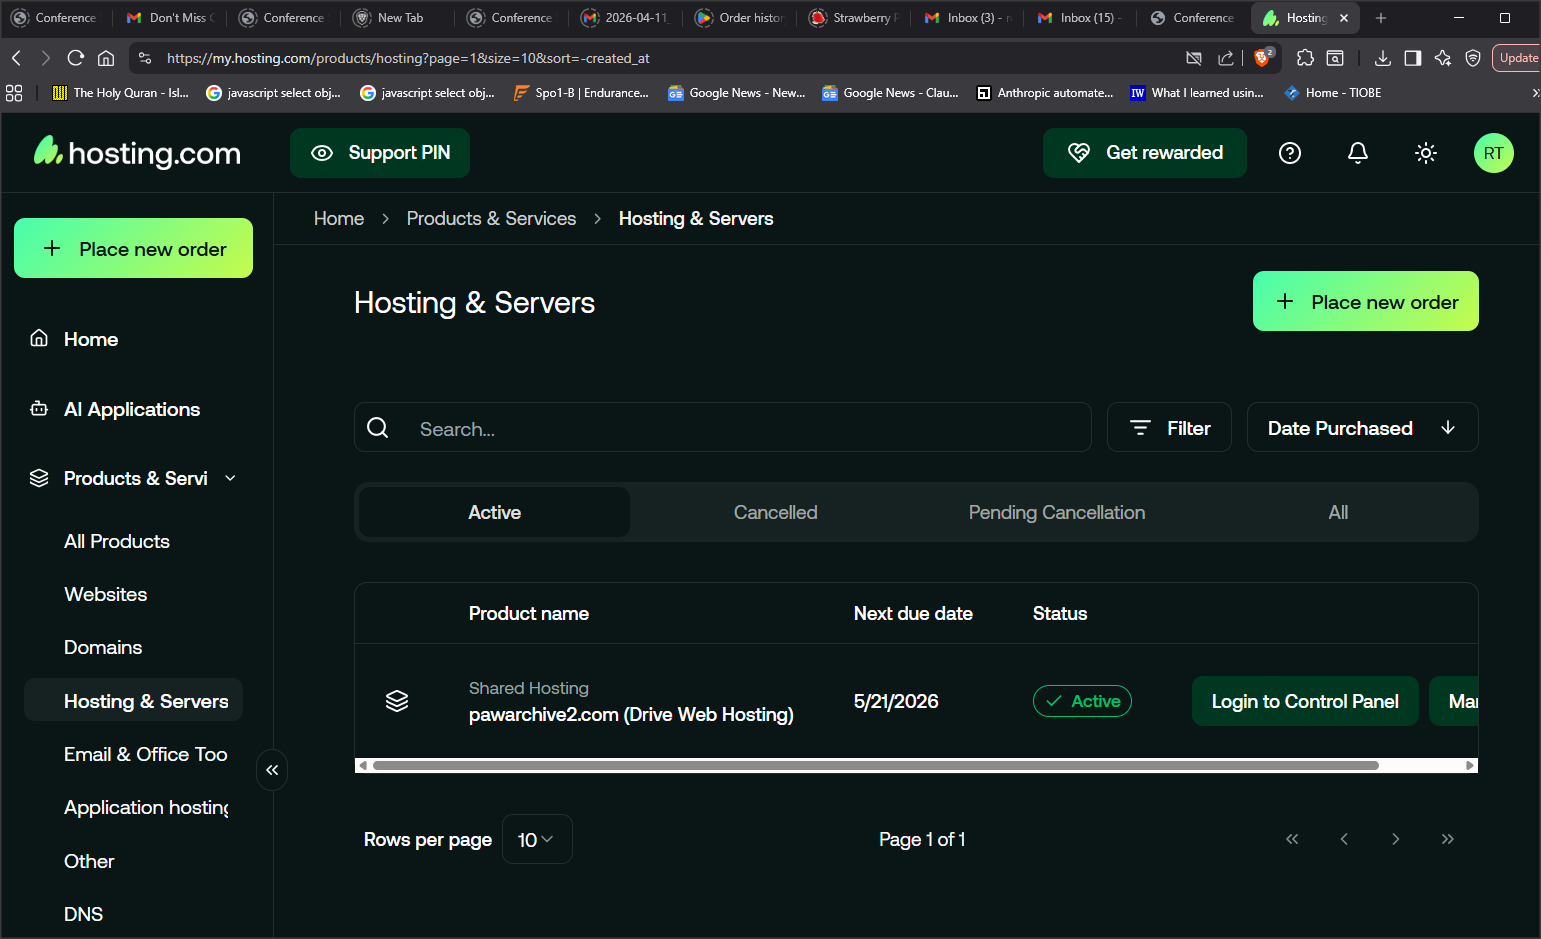Open the RT user avatar menu

(1493, 153)
